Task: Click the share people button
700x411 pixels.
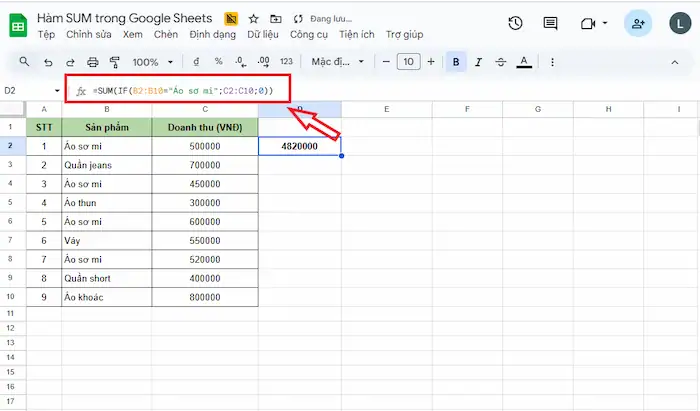Action: (x=638, y=23)
